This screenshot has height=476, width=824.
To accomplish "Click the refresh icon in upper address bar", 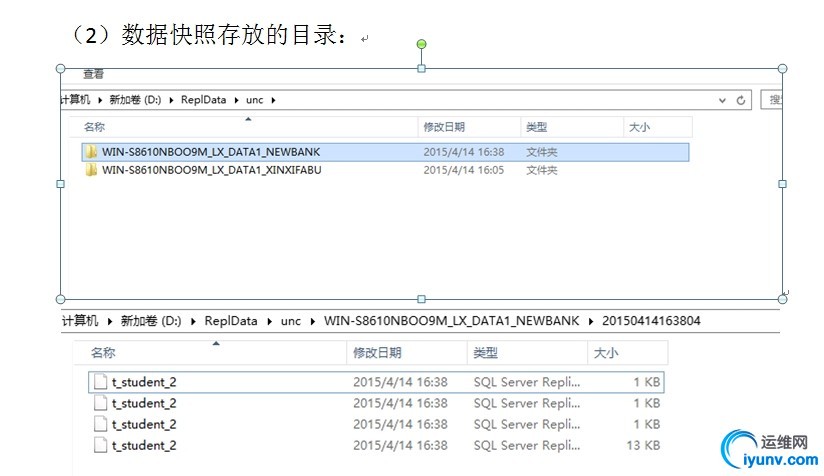I will point(741,100).
